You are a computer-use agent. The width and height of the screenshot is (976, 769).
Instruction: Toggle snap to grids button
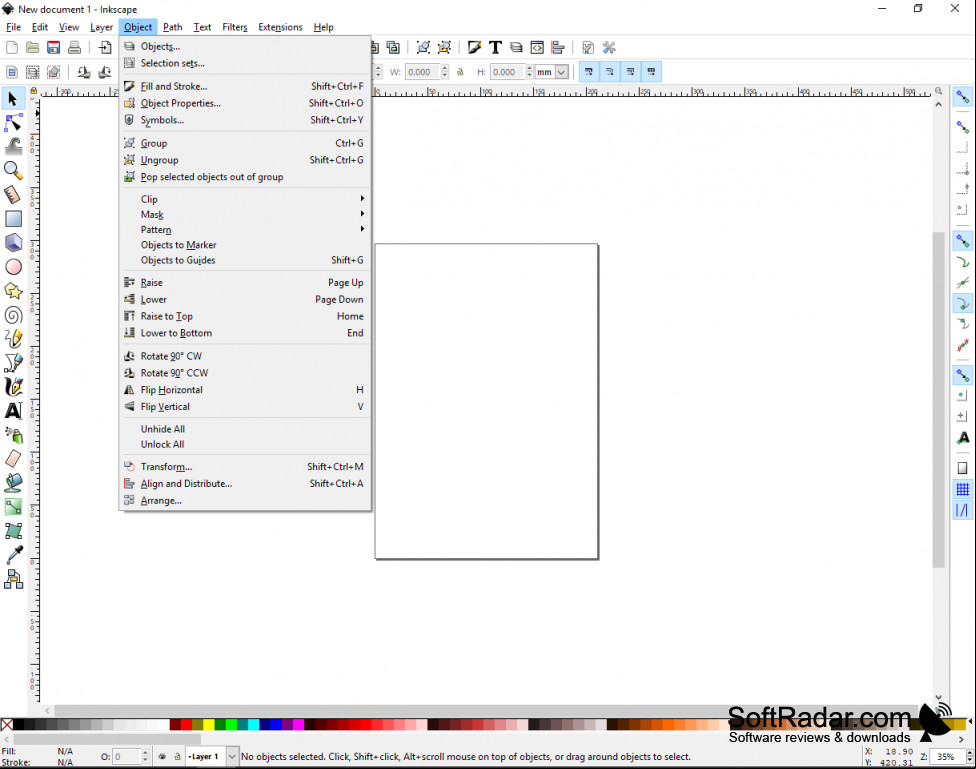[962, 489]
